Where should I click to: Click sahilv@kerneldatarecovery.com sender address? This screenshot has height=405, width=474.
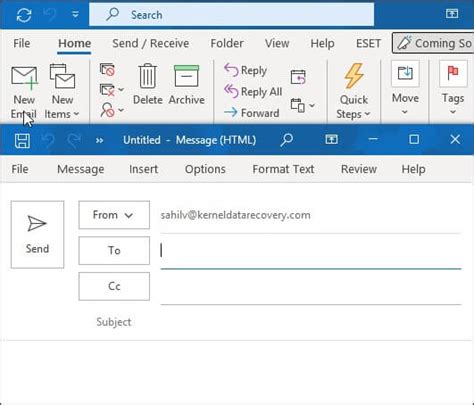[x=235, y=215]
